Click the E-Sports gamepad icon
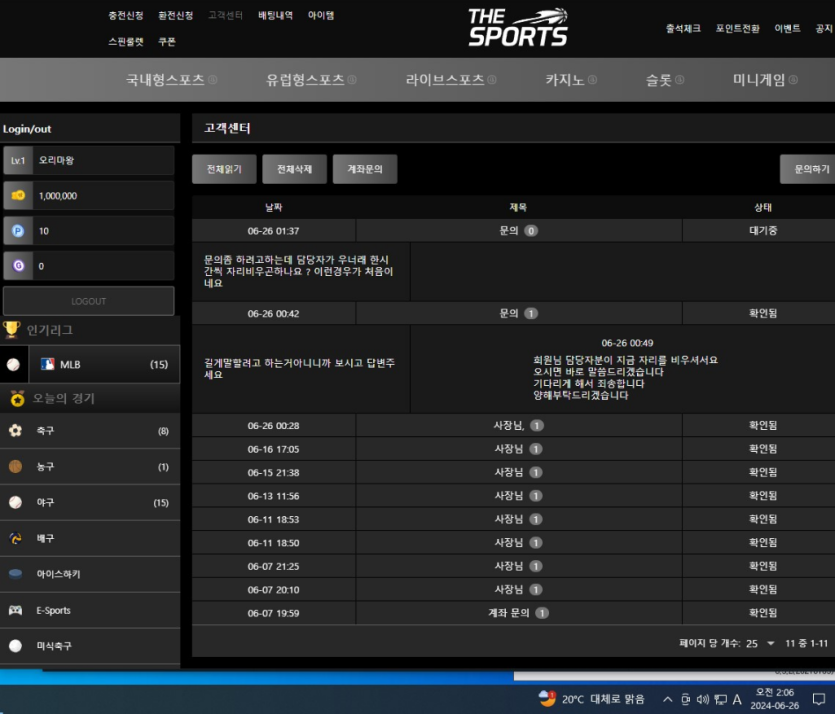835x714 pixels. tap(15, 610)
